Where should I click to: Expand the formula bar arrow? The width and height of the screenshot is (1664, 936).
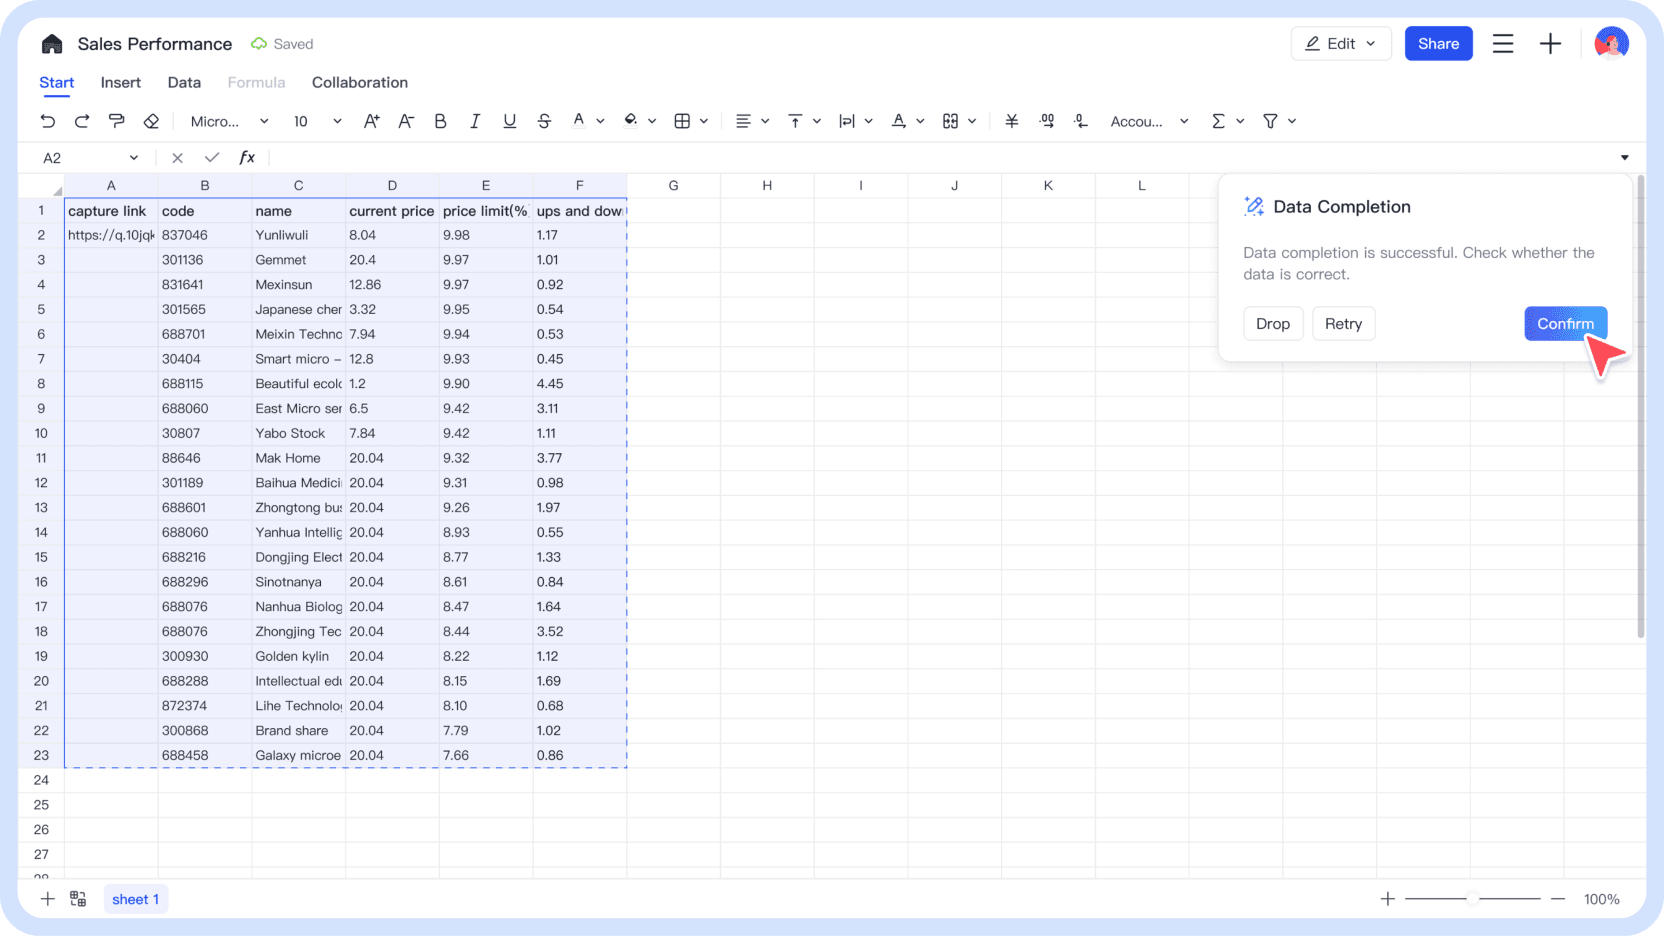click(1624, 158)
